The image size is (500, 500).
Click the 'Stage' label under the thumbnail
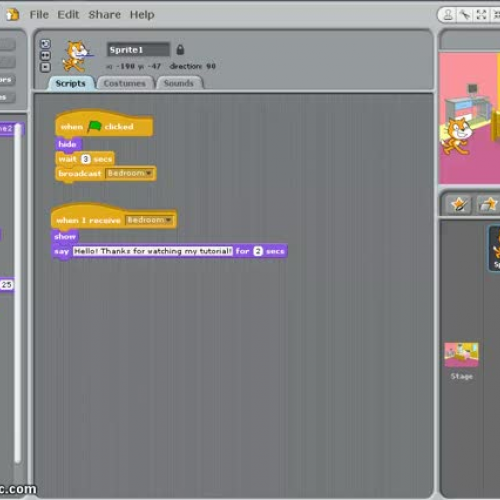[462, 376]
